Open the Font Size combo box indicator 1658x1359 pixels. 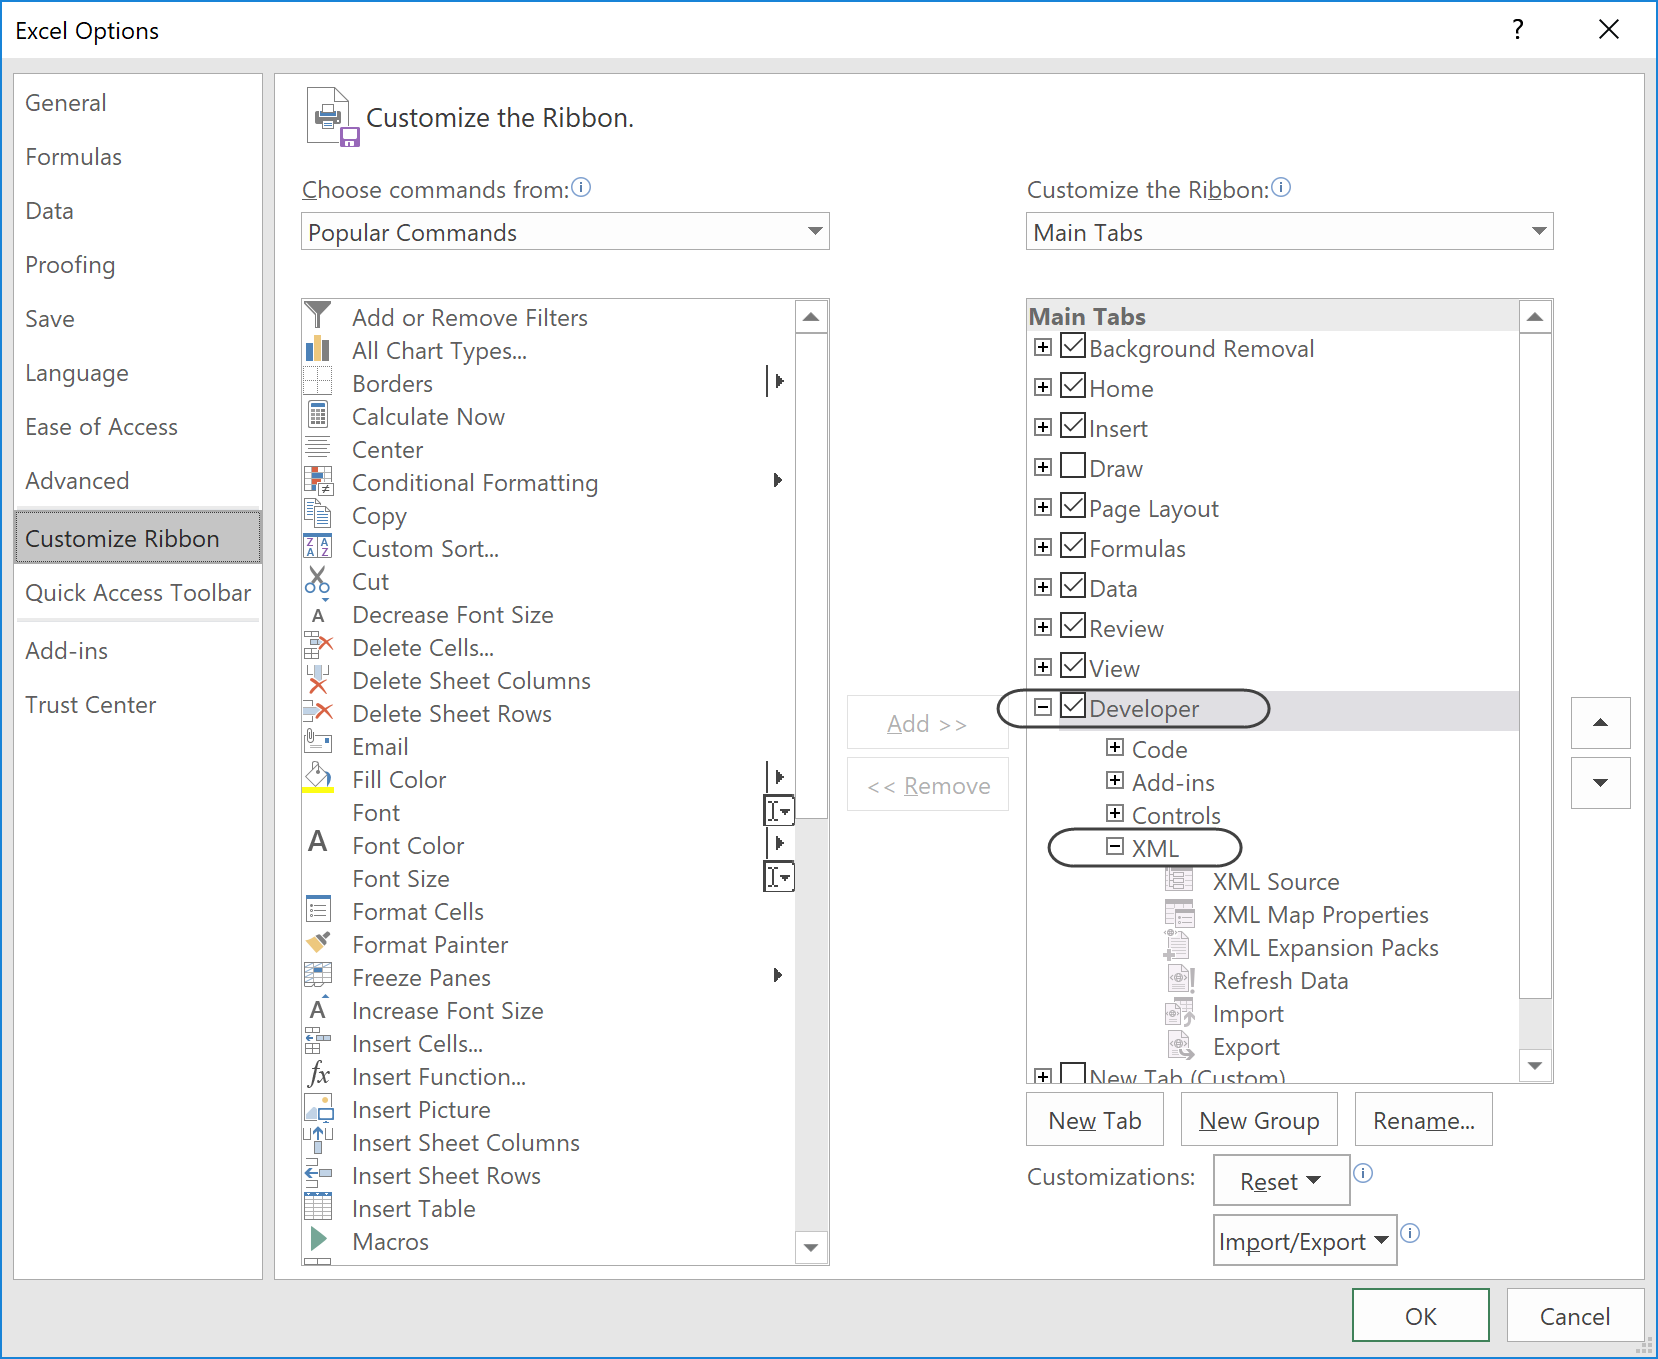click(779, 877)
